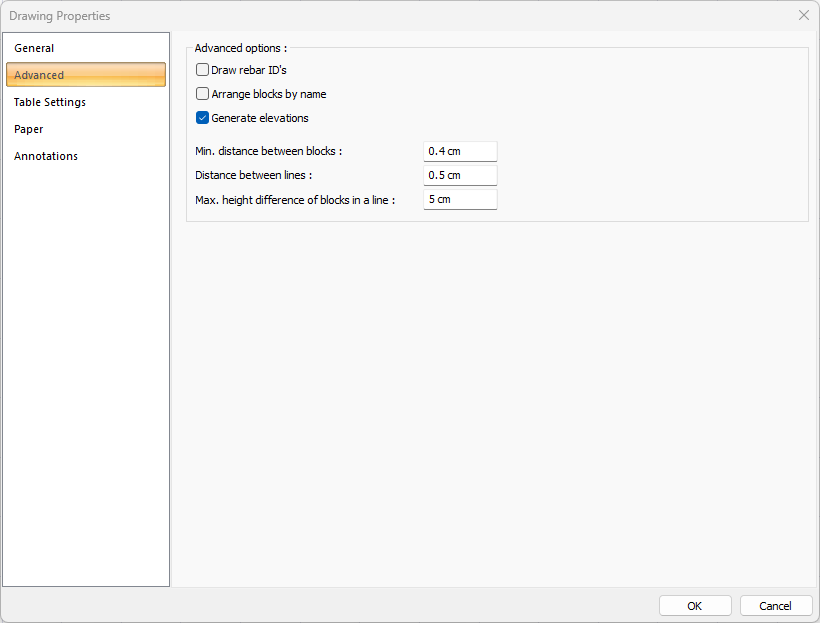The height and width of the screenshot is (623, 820).
Task: Switch to Table Settings page
Action: 50,102
